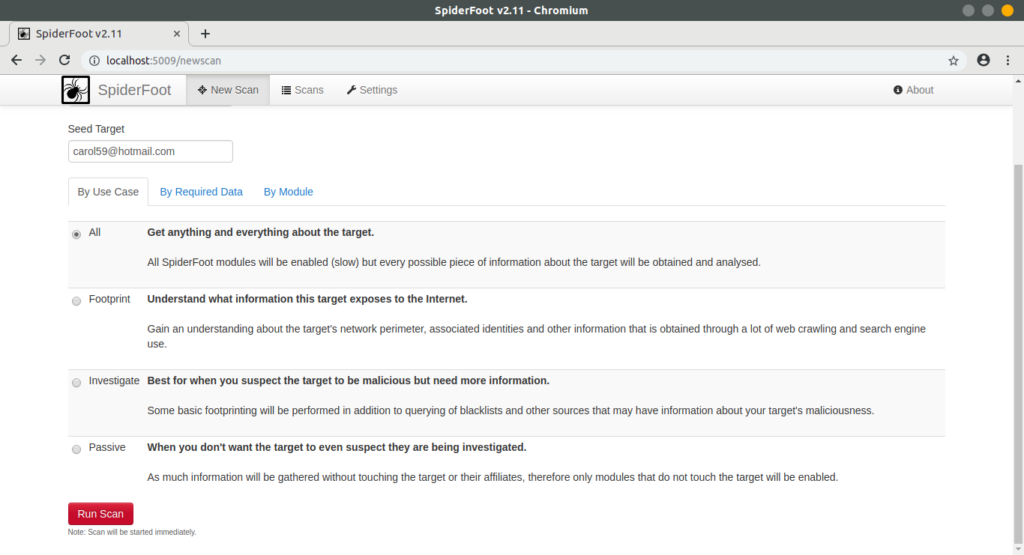Close the SpiderFoot v2.11 browser tab
Viewport: 1024px width, 555px height.
tap(177, 33)
